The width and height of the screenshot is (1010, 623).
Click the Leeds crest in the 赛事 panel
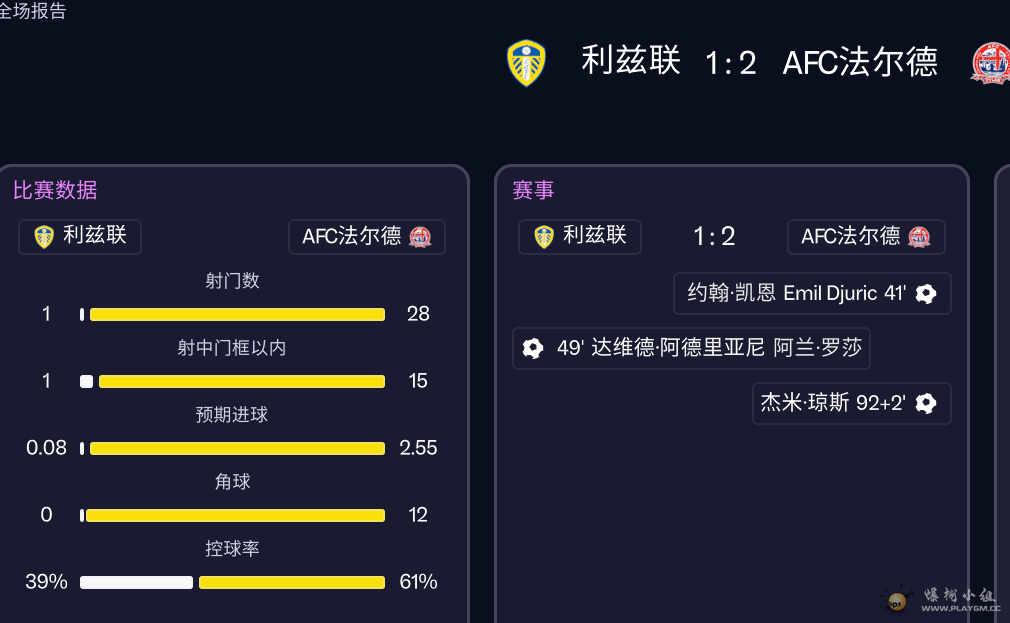[544, 236]
